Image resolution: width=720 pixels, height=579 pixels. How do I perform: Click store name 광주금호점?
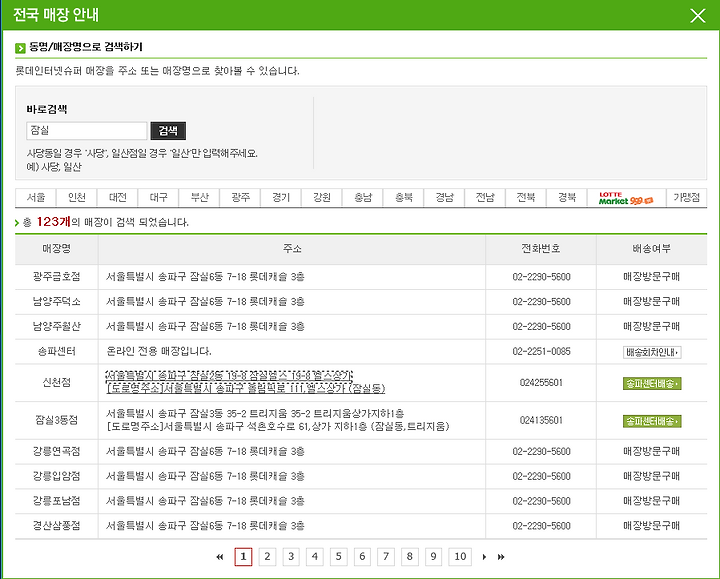click(x=56, y=277)
